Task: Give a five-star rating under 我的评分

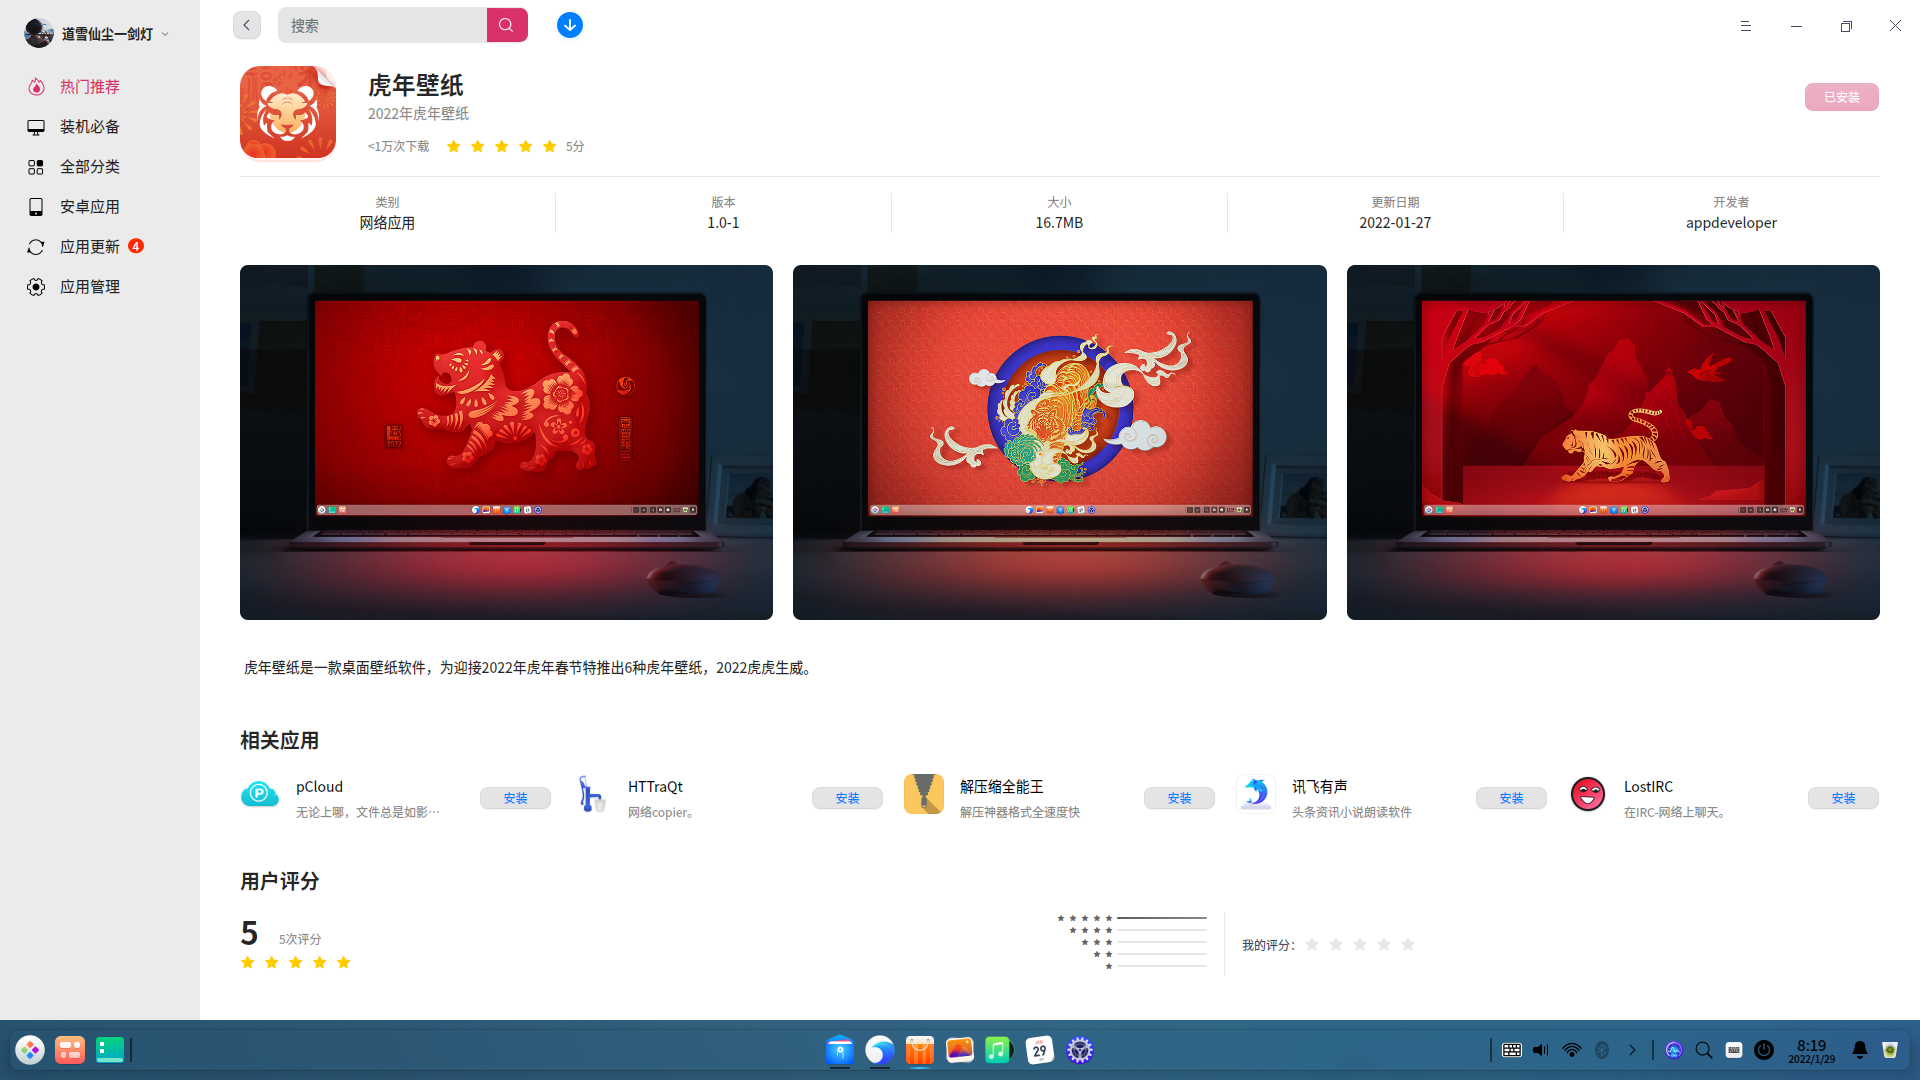Action: (1407, 943)
